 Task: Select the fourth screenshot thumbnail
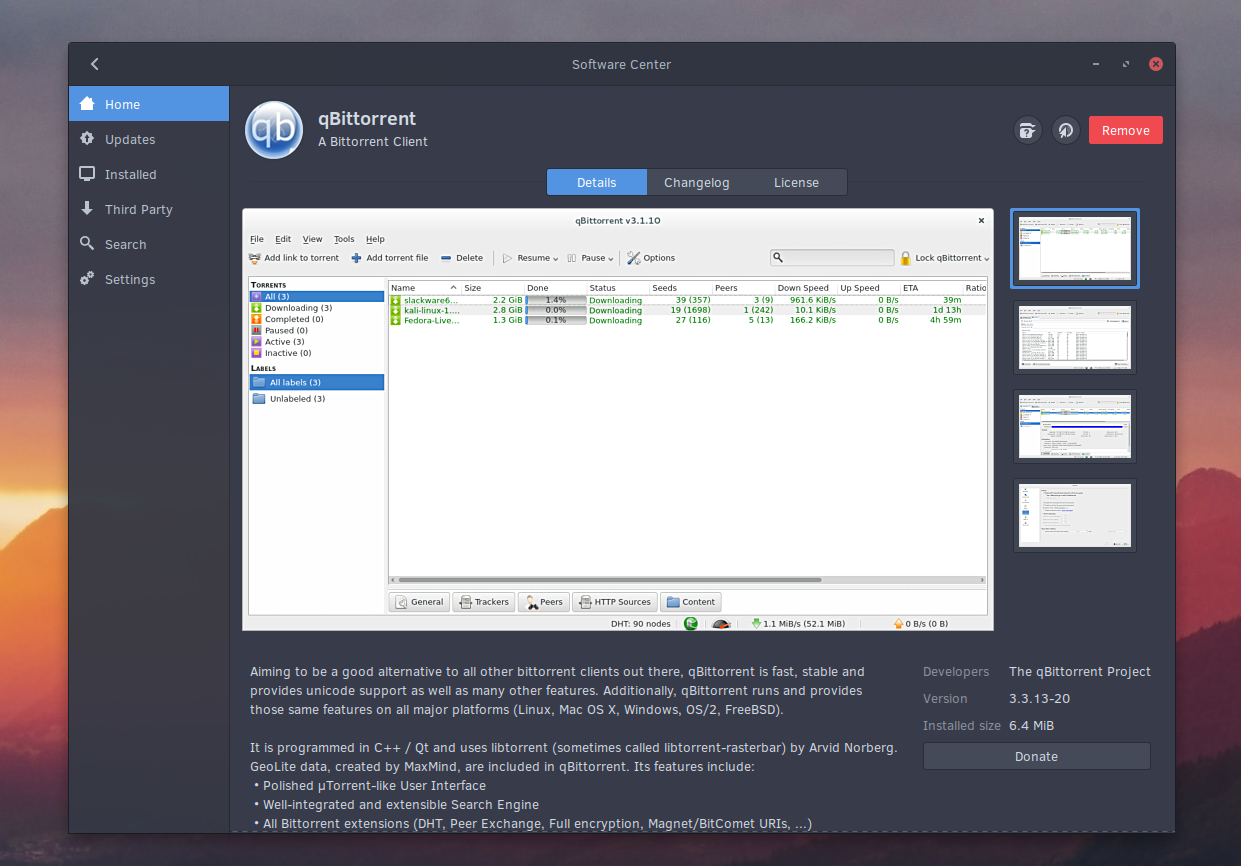1075,515
